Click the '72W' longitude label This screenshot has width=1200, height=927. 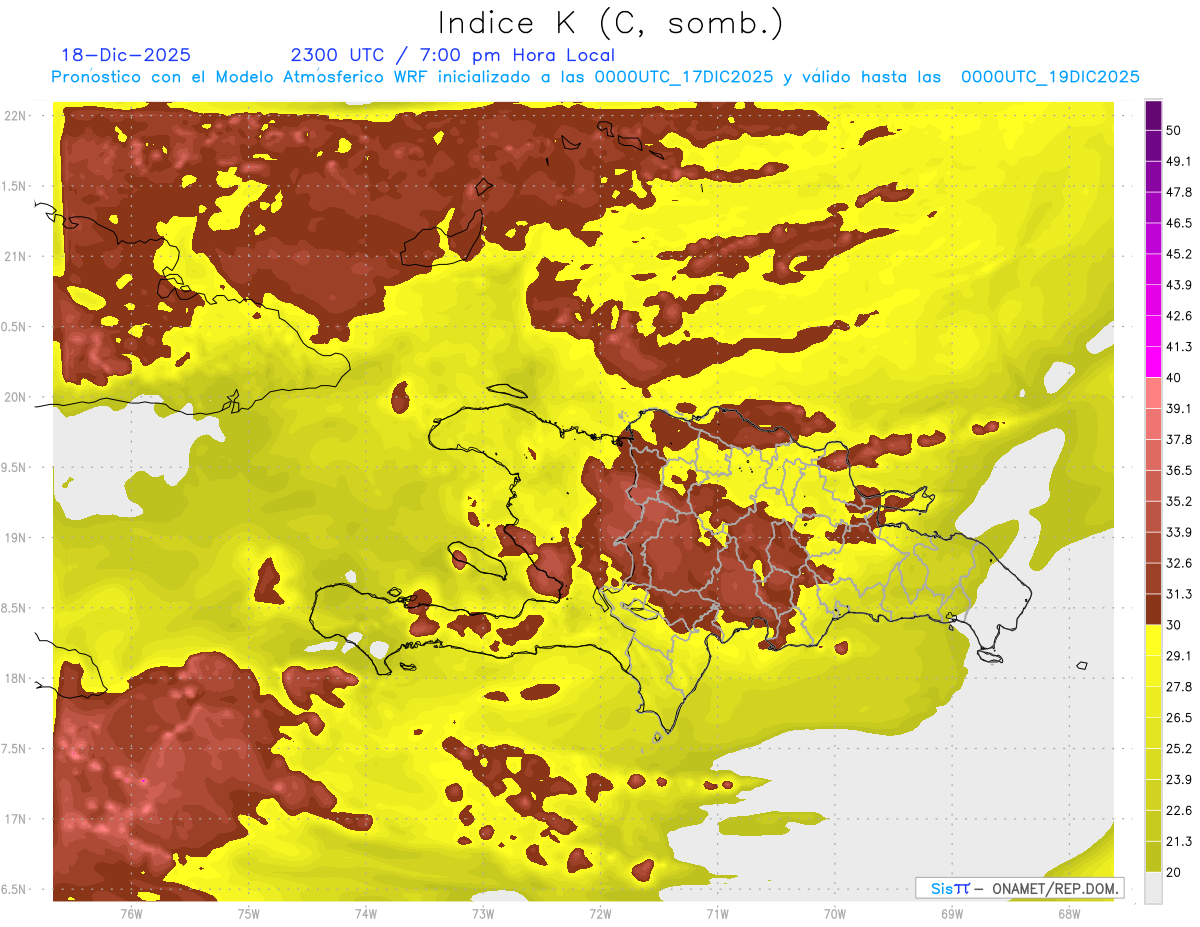(600, 914)
